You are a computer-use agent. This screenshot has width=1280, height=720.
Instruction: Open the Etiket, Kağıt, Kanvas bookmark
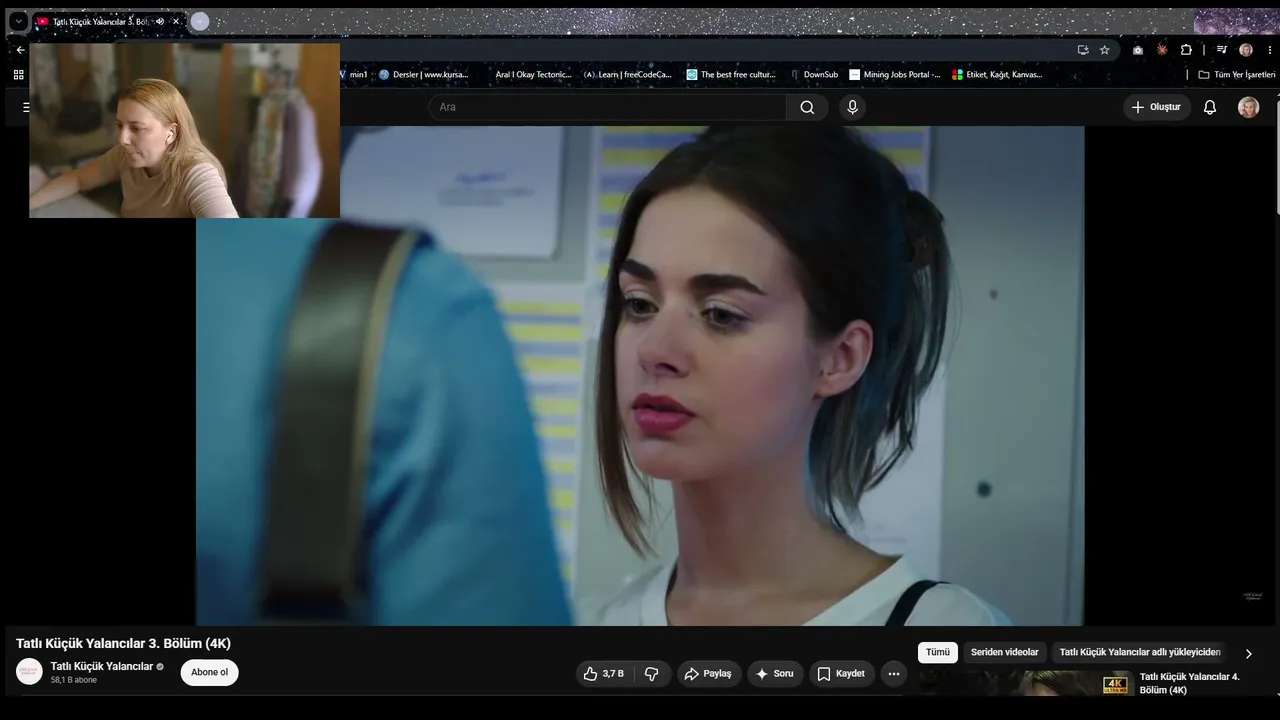[x=998, y=74]
